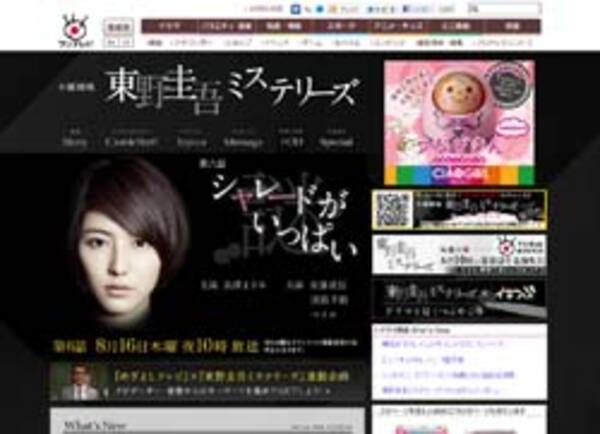
Task: Click the What's New heading
Action: coord(95,426)
